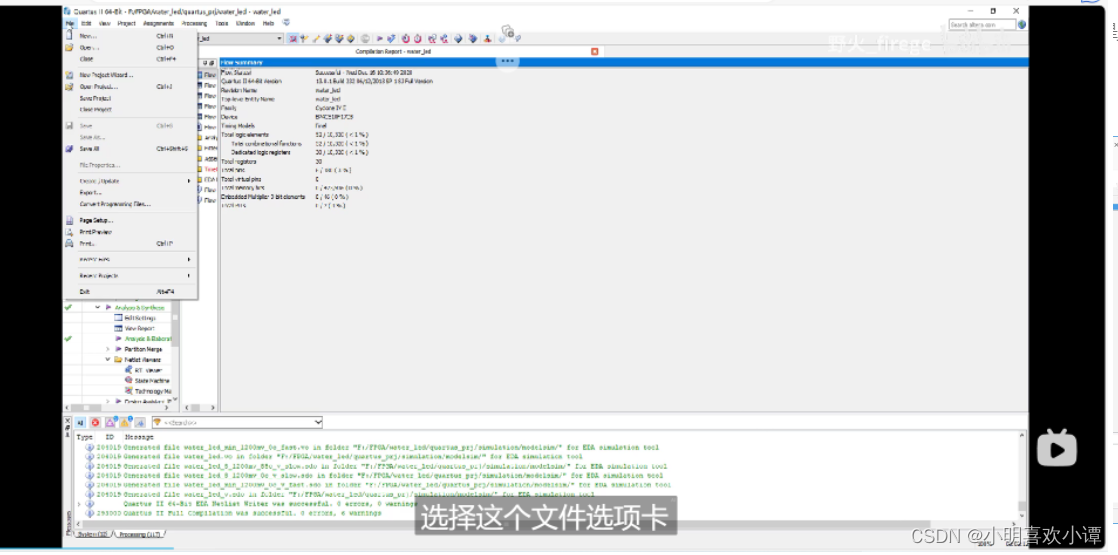This screenshot has width=1118, height=555.
Task: Click the first red clock TimeQuest icon
Action: click(406, 39)
